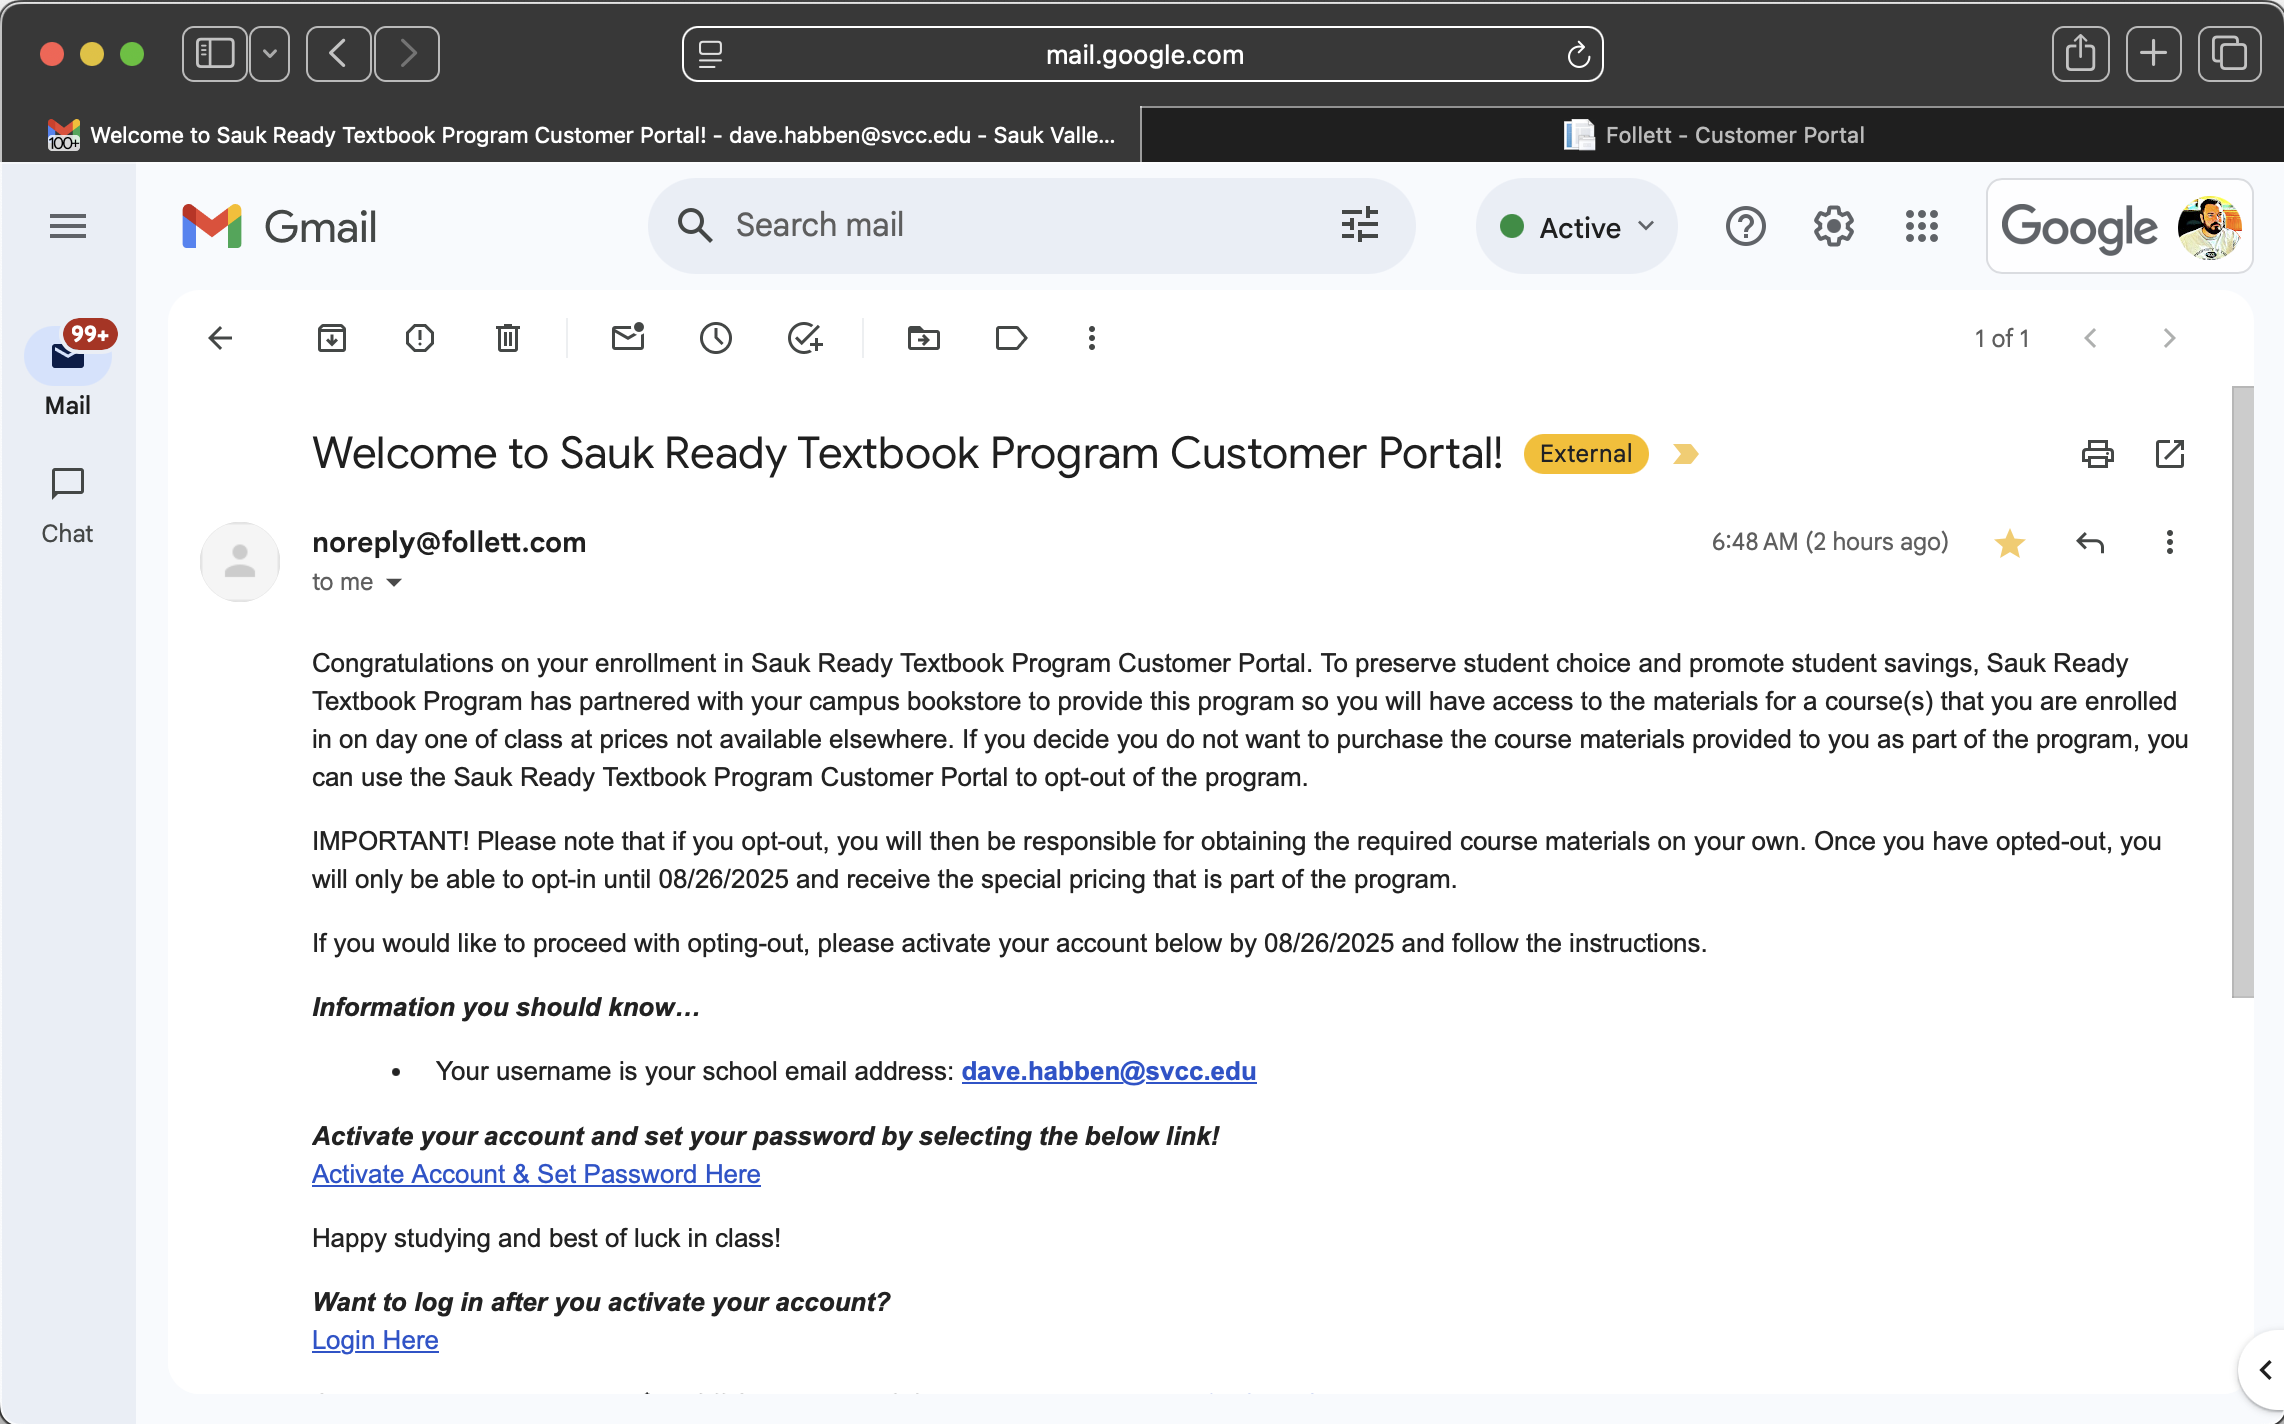
Task: Switch to Follett - Customer Portal tab
Action: point(1712,135)
